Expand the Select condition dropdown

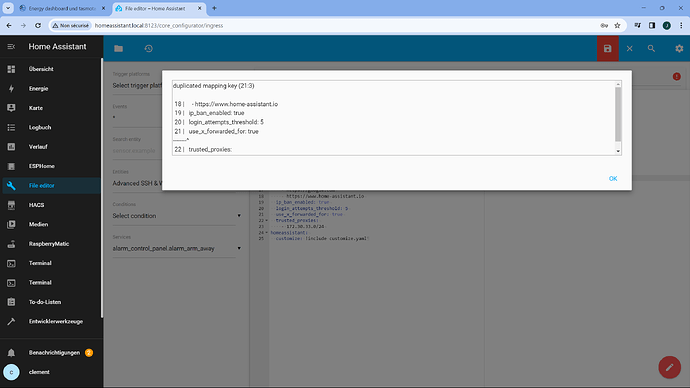[x=177, y=216]
